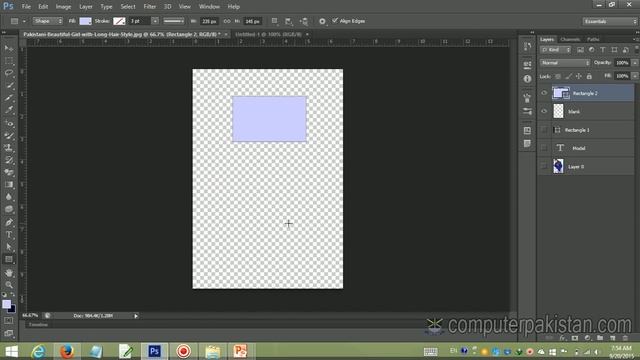Screen dimensions: 640x360
Task: Open the geometry options gear icon
Action: pyautogui.click(x=322, y=21)
